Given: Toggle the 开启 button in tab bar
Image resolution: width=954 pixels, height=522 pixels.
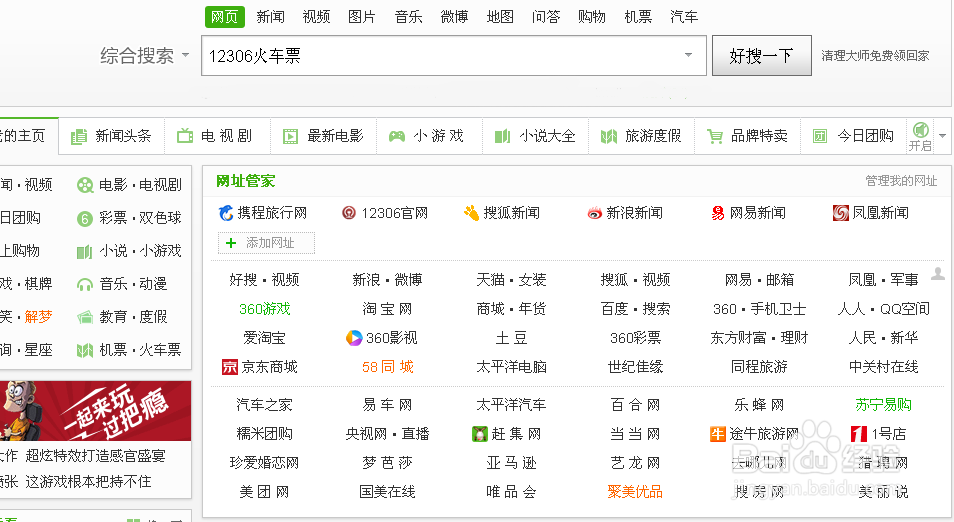Looking at the screenshot, I should [x=920, y=136].
